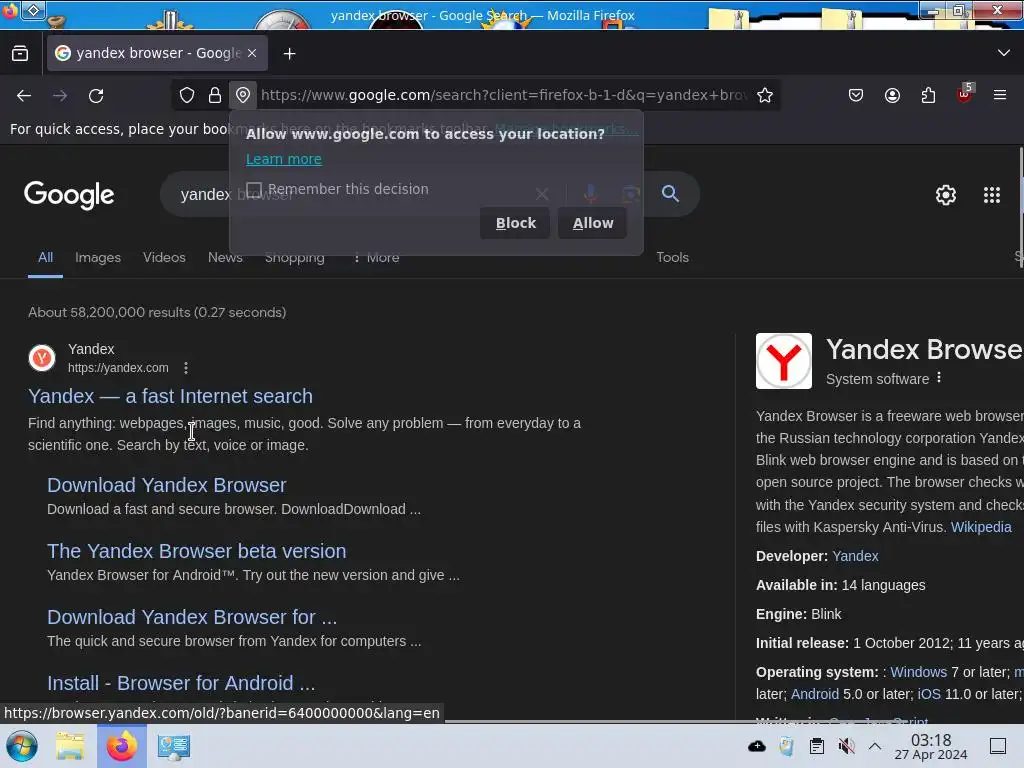Screen dimensions: 1024x768
Task: Select the All results tab
Action: [x=45, y=257]
